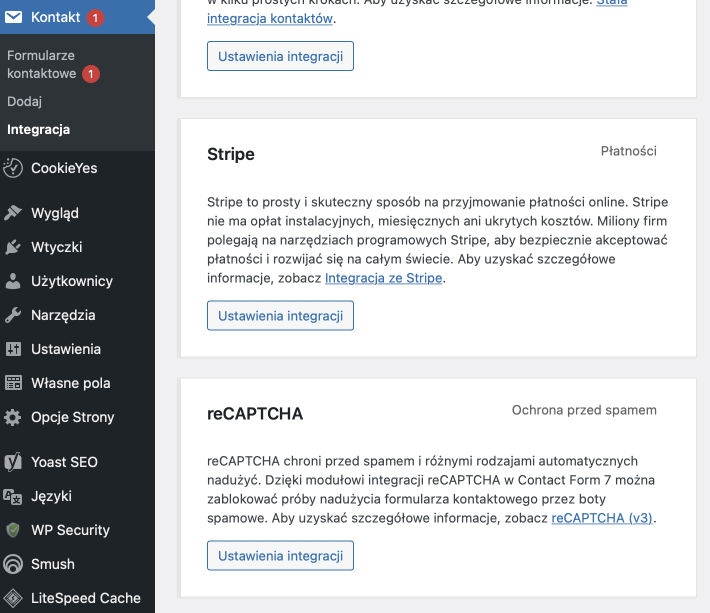The image size is (710, 613).
Task: Open the integracja kontaktów link
Action: [270, 19]
